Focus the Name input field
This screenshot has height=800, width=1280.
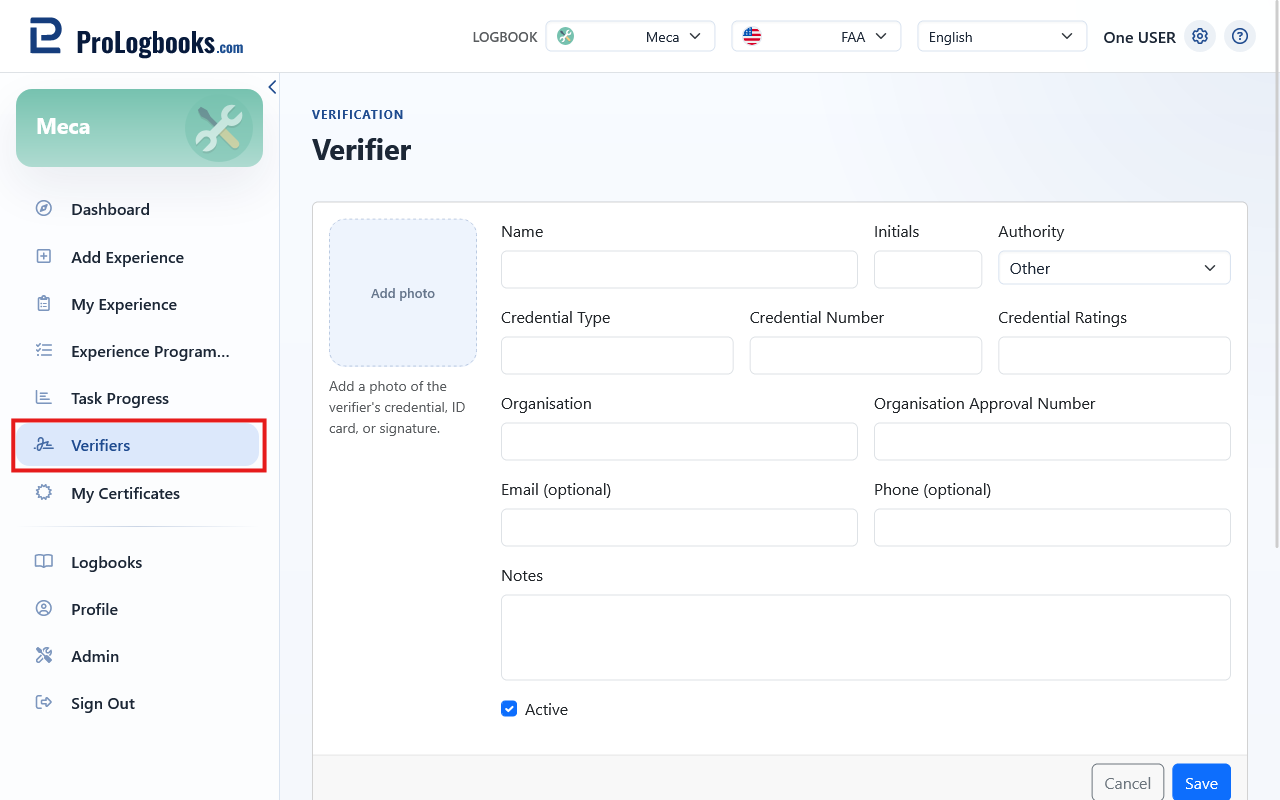679,269
